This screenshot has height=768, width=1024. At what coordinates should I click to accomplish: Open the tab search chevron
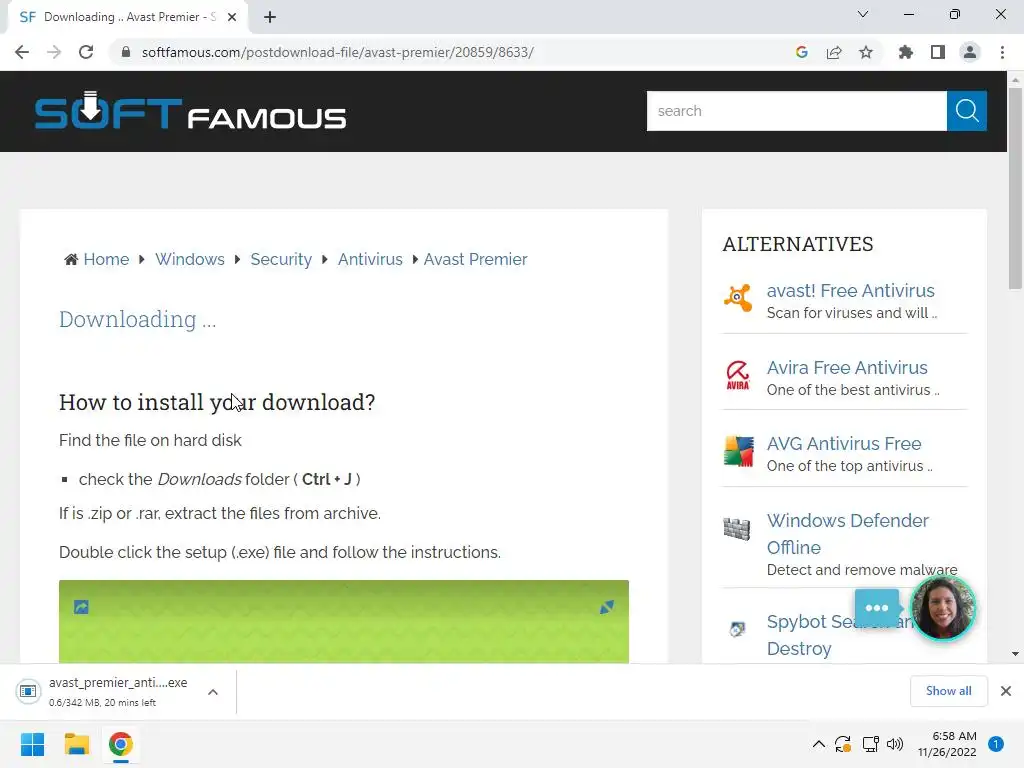click(x=863, y=14)
